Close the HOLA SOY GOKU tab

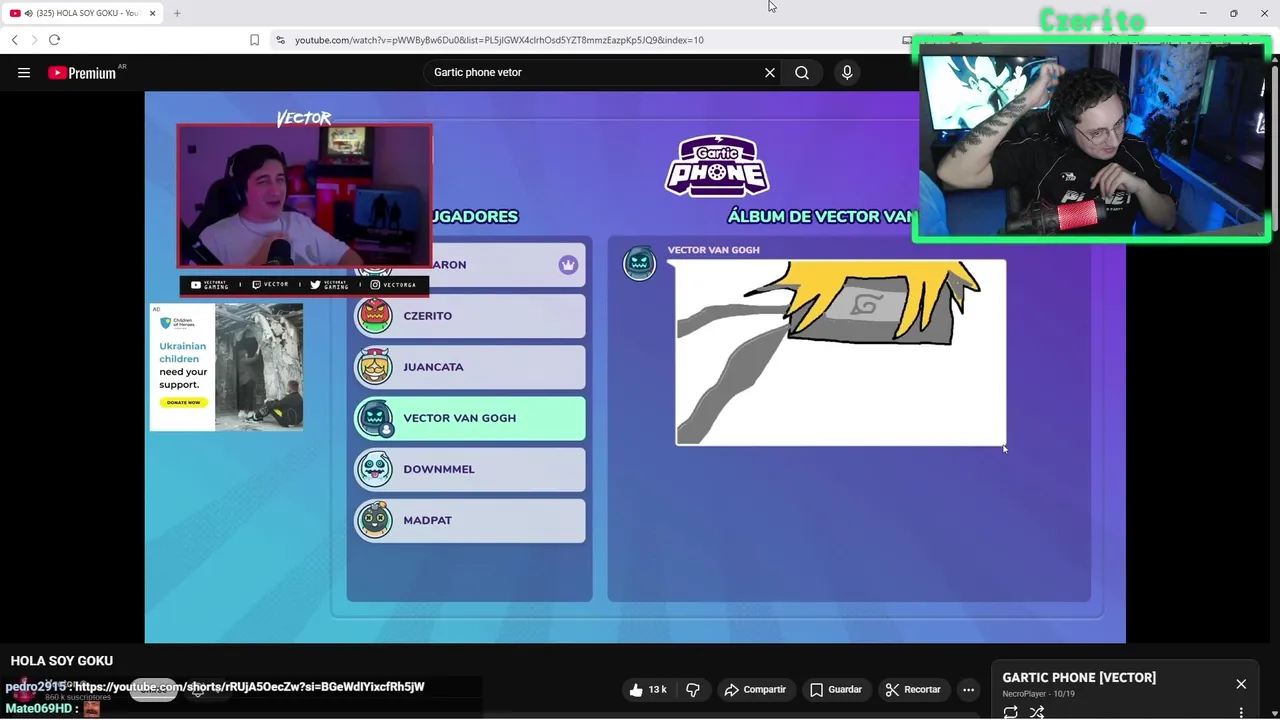[153, 13]
